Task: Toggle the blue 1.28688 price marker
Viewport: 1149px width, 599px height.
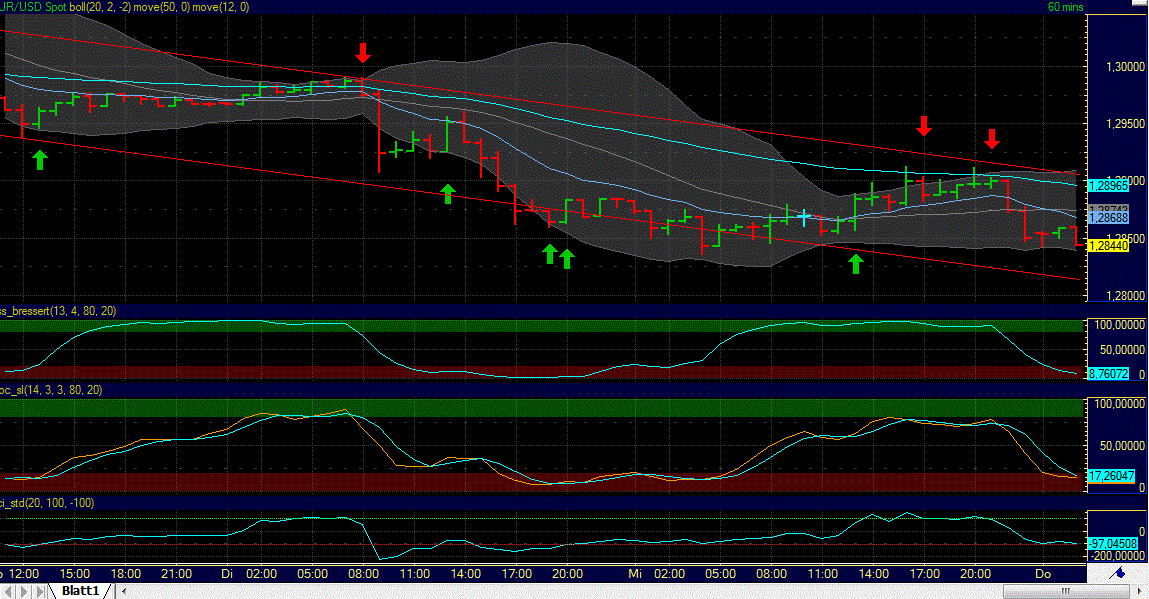Action: coord(1108,218)
